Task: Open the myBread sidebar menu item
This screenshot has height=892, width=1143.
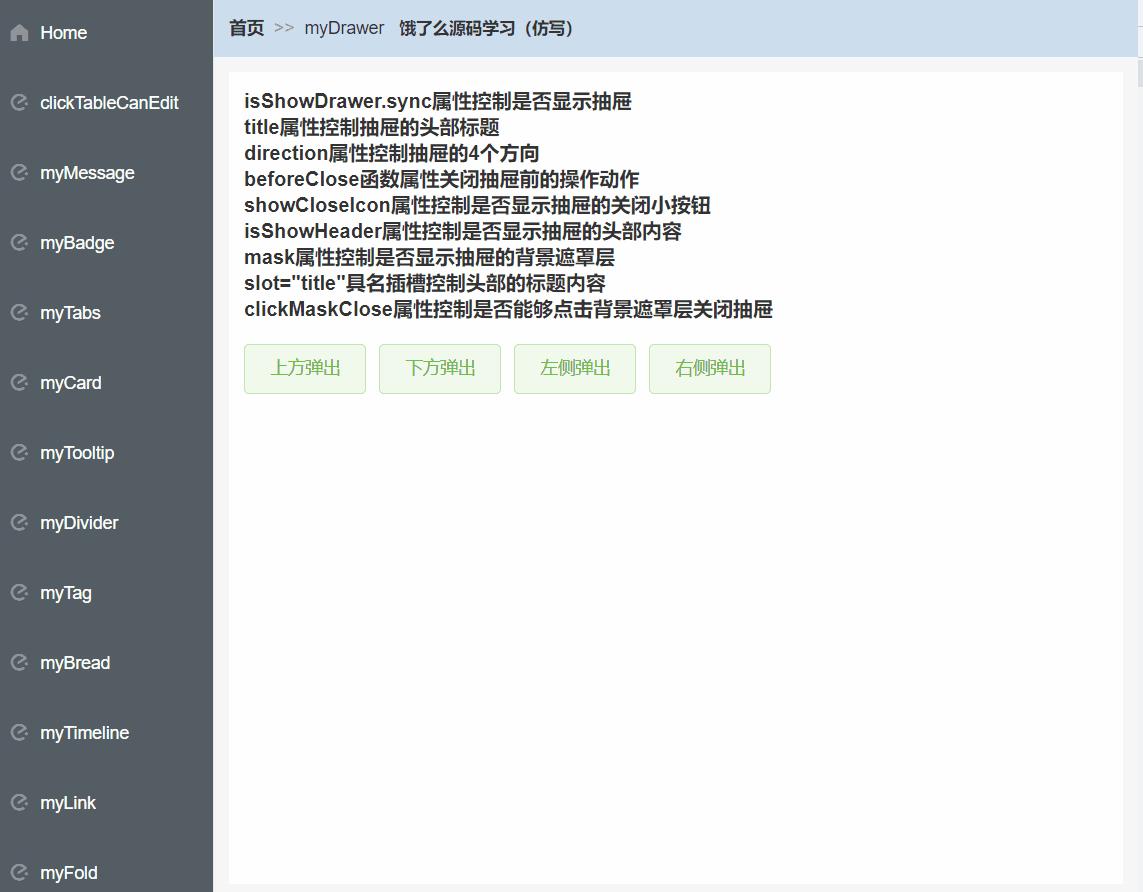Action: 106,662
